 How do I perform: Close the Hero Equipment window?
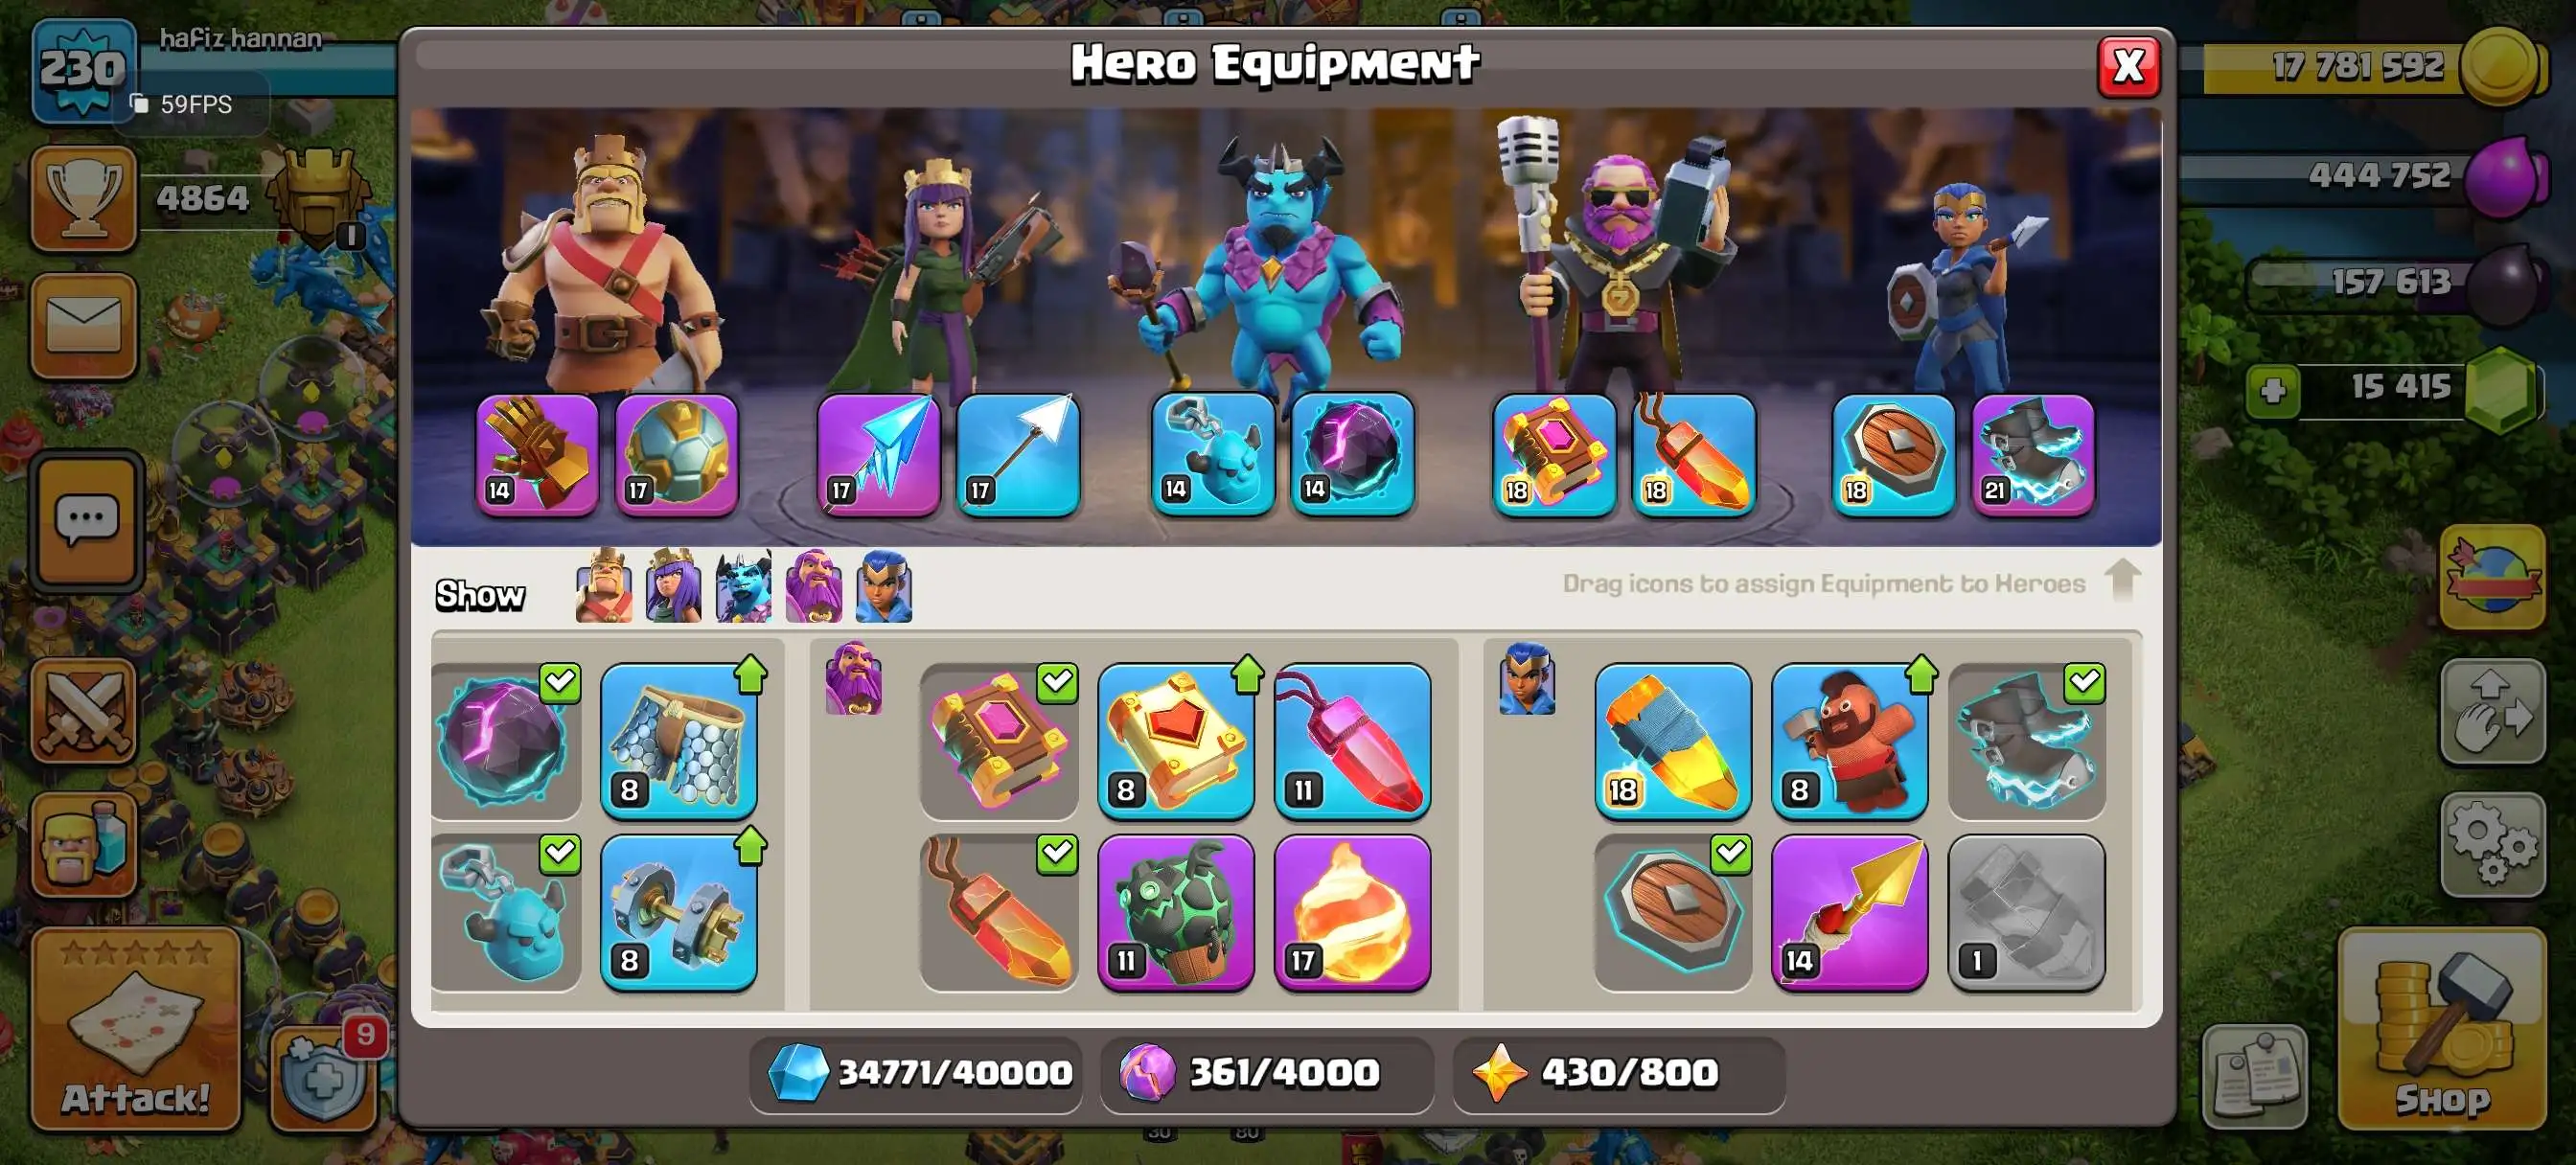coord(2128,67)
